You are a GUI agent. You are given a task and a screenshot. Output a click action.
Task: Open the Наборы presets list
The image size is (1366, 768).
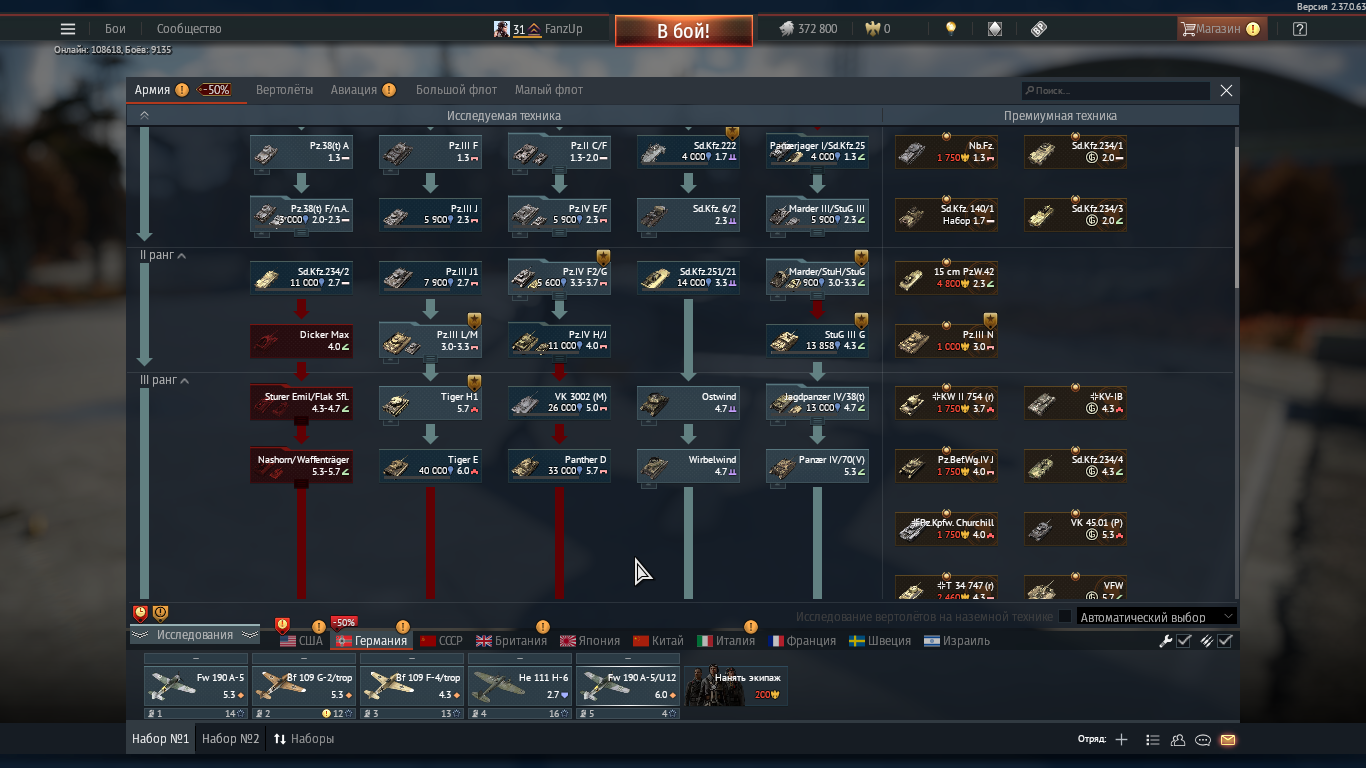(x=304, y=739)
